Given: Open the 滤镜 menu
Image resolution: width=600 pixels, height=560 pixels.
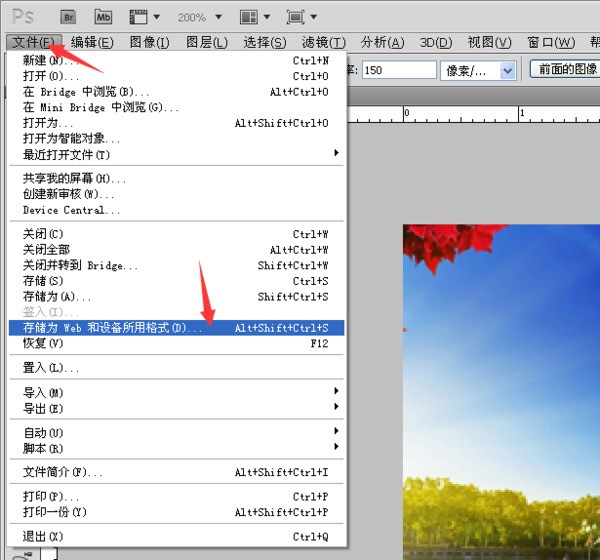Looking at the screenshot, I should pyautogui.click(x=323, y=42).
